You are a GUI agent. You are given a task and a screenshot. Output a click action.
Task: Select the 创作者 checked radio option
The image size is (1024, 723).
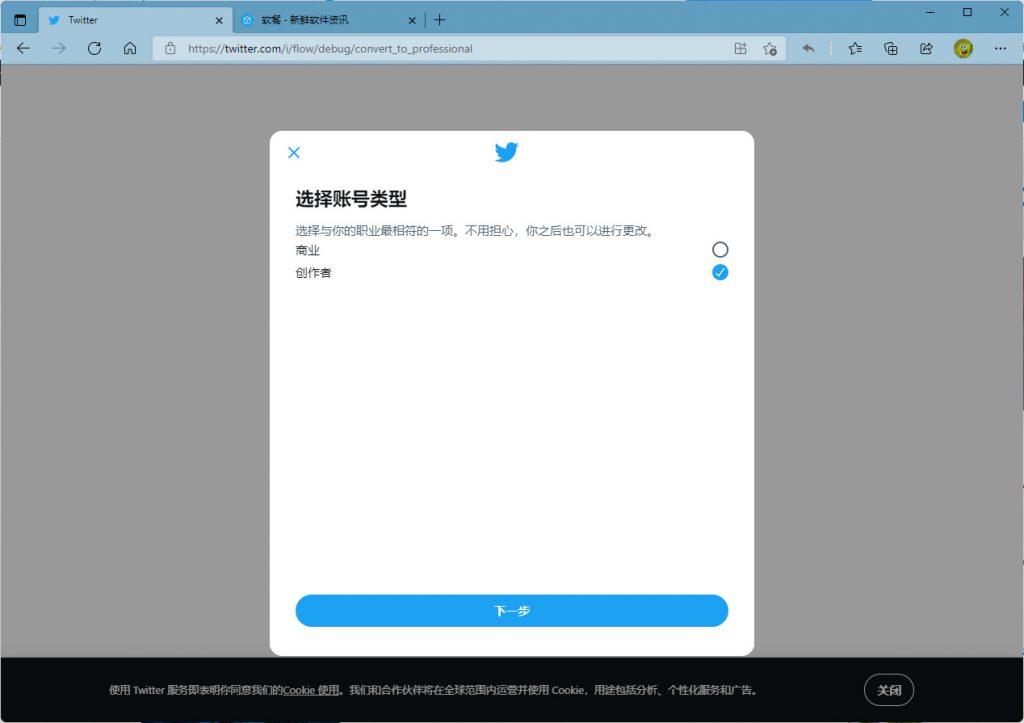click(720, 272)
